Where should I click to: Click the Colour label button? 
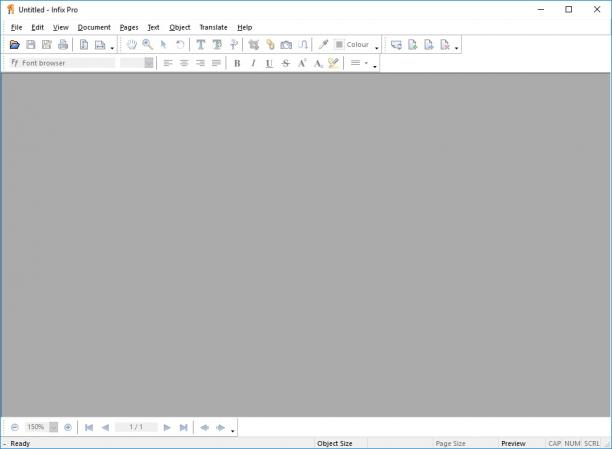pyautogui.click(x=358, y=45)
